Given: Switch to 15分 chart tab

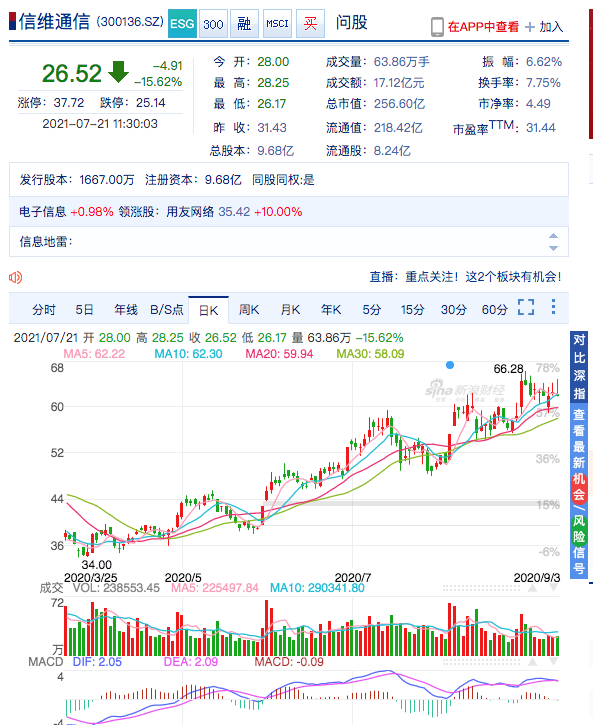Looking at the screenshot, I should pos(412,309).
